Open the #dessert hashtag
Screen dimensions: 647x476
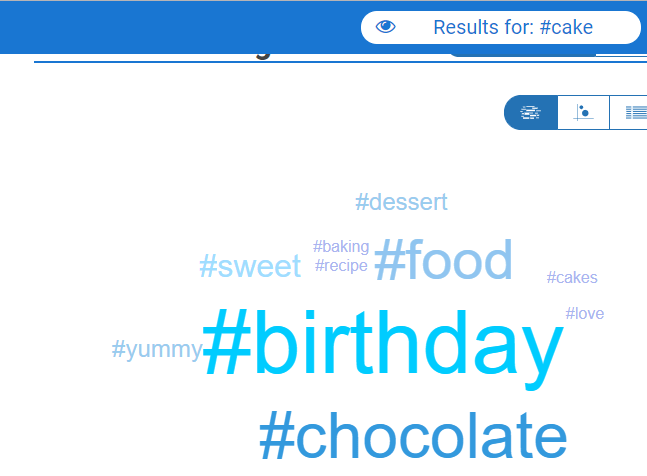pos(401,202)
